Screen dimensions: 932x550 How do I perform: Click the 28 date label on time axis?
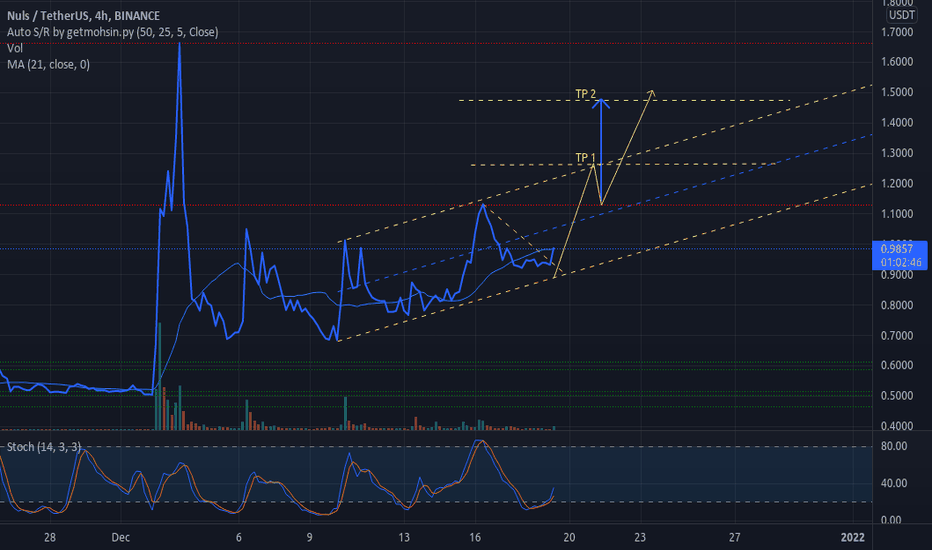point(50,538)
